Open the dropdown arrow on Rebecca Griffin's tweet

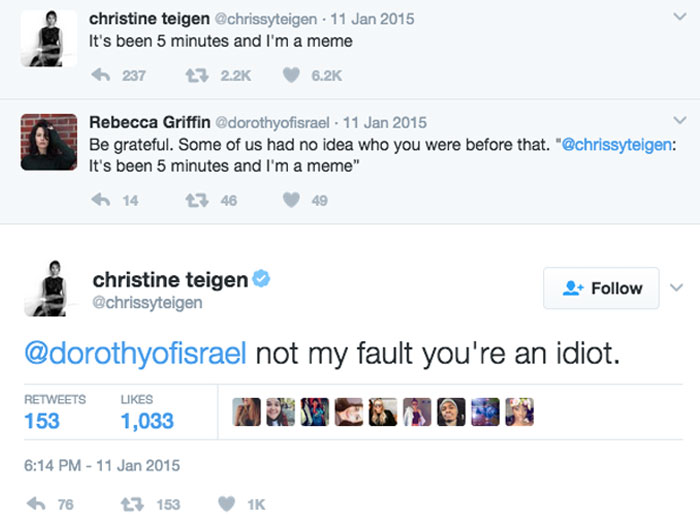pyautogui.click(x=680, y=122)
